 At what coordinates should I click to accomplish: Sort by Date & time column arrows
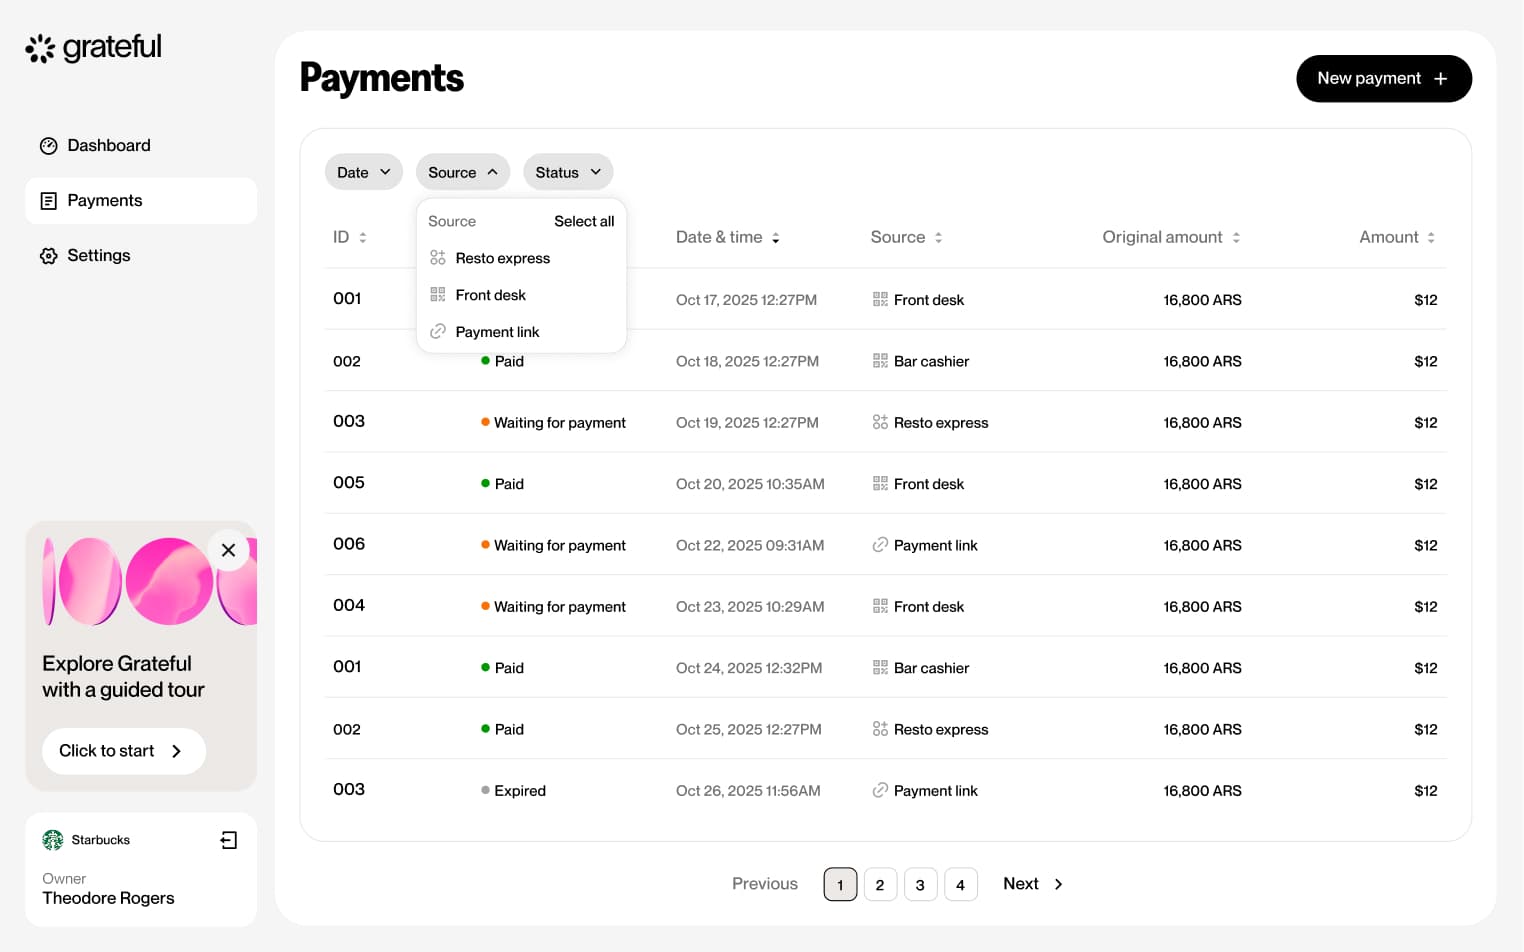(x=776, y=238)
